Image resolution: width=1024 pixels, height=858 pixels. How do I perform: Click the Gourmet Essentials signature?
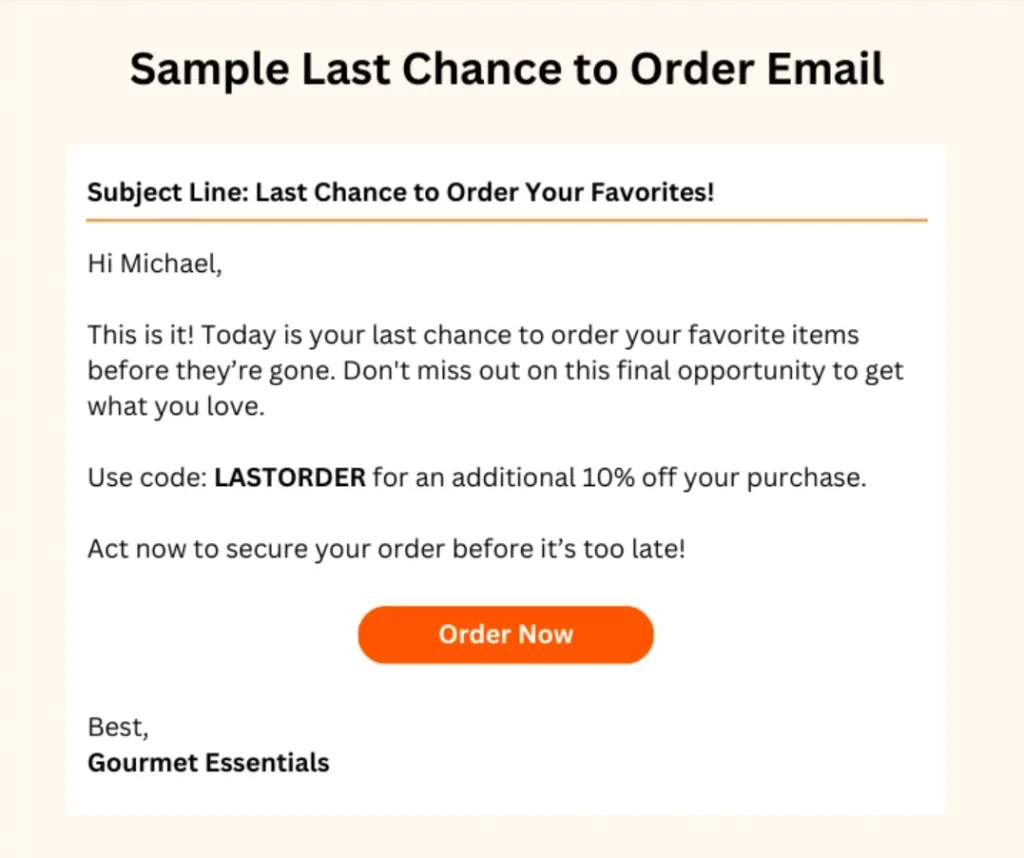click(208, 762)
